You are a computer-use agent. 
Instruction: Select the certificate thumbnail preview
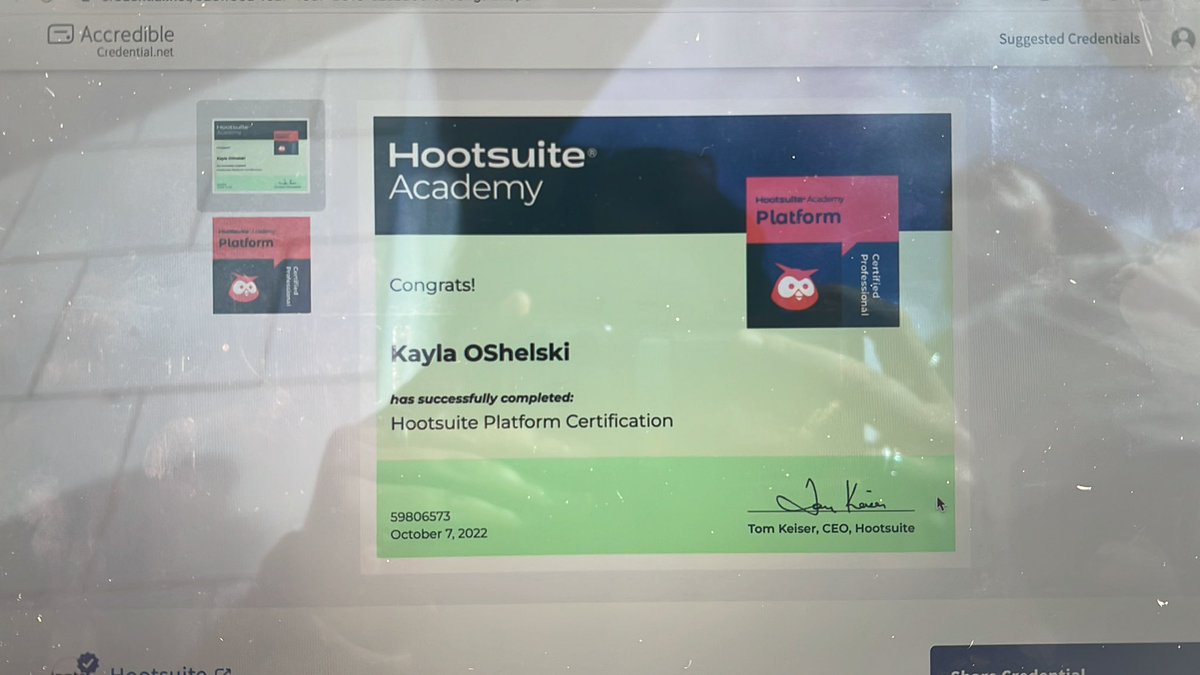tap(260, 156)
